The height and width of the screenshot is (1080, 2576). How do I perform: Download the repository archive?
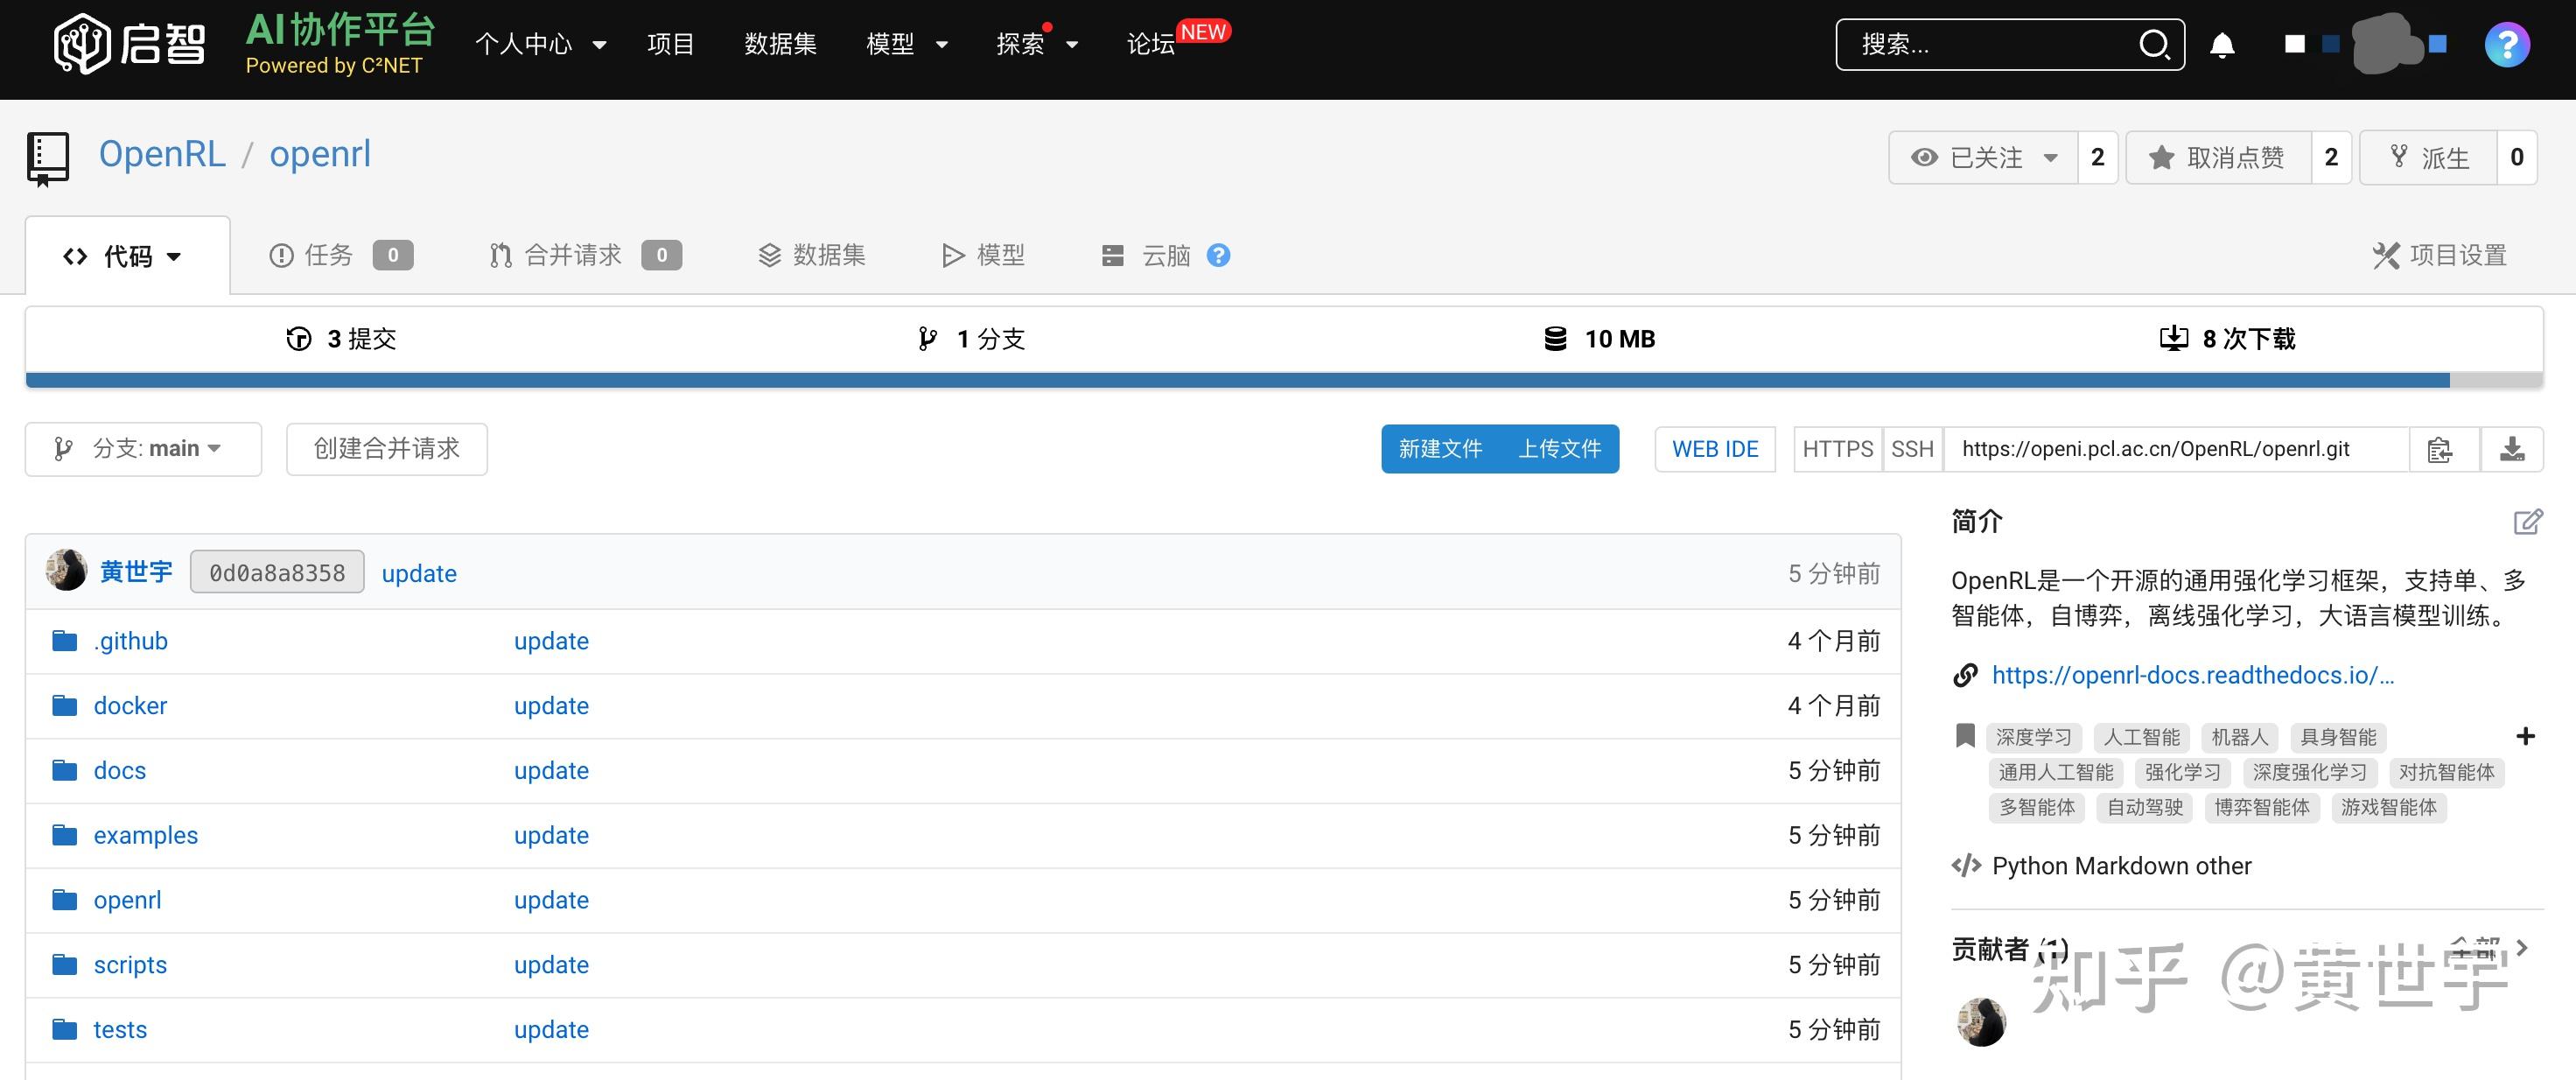pos(2513,449)
